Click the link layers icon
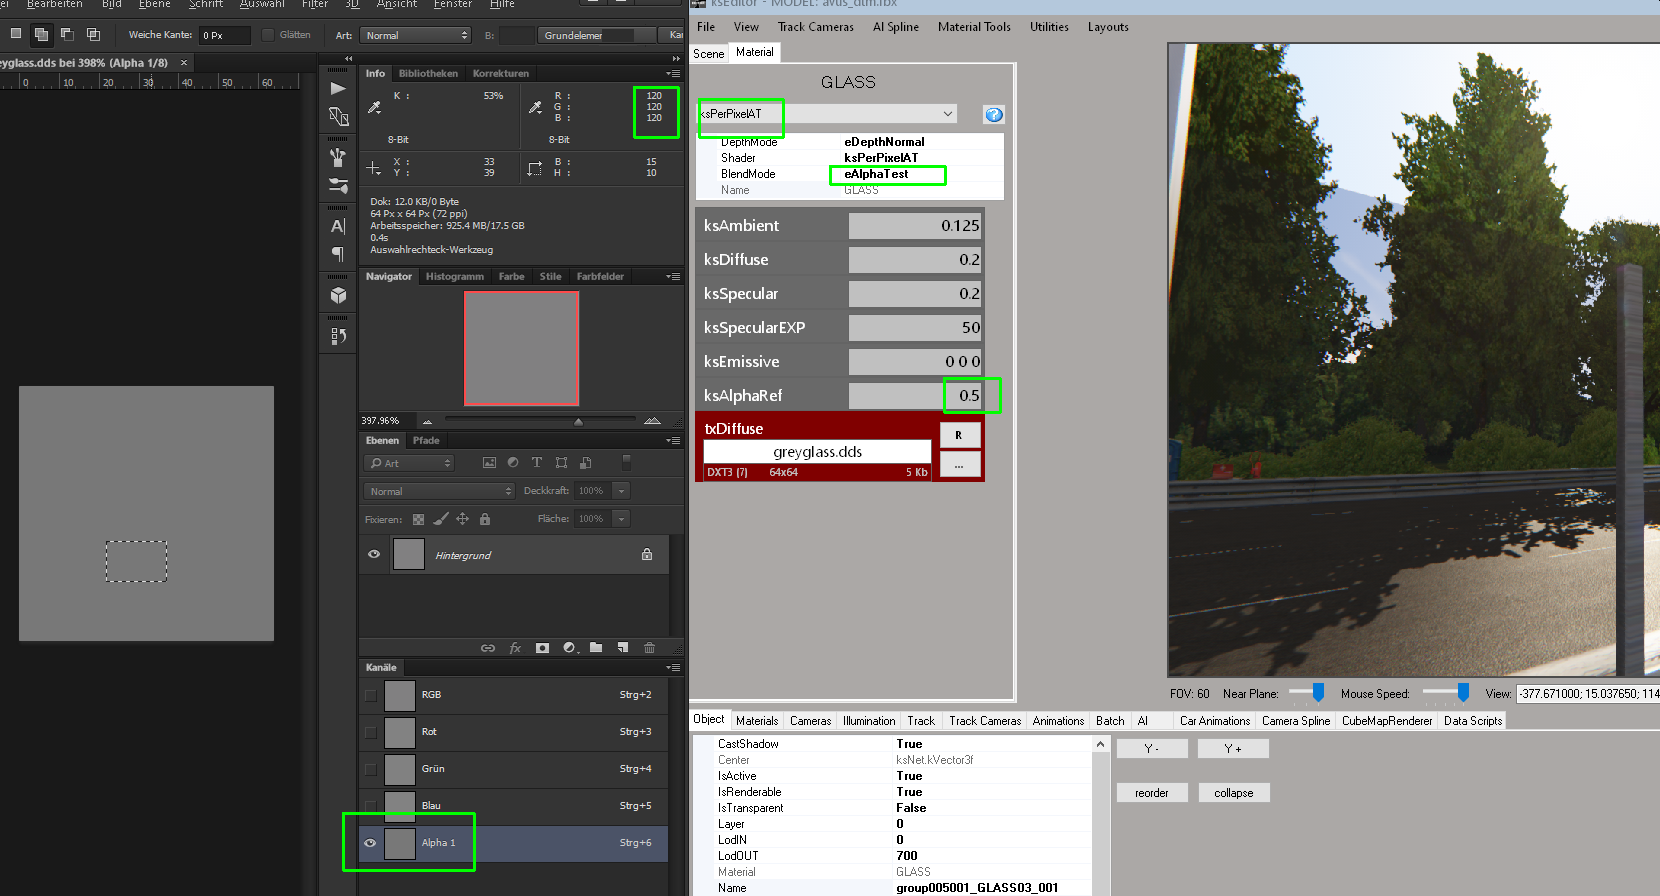Screen dimensions: 1660x896 tap(488, 648)
